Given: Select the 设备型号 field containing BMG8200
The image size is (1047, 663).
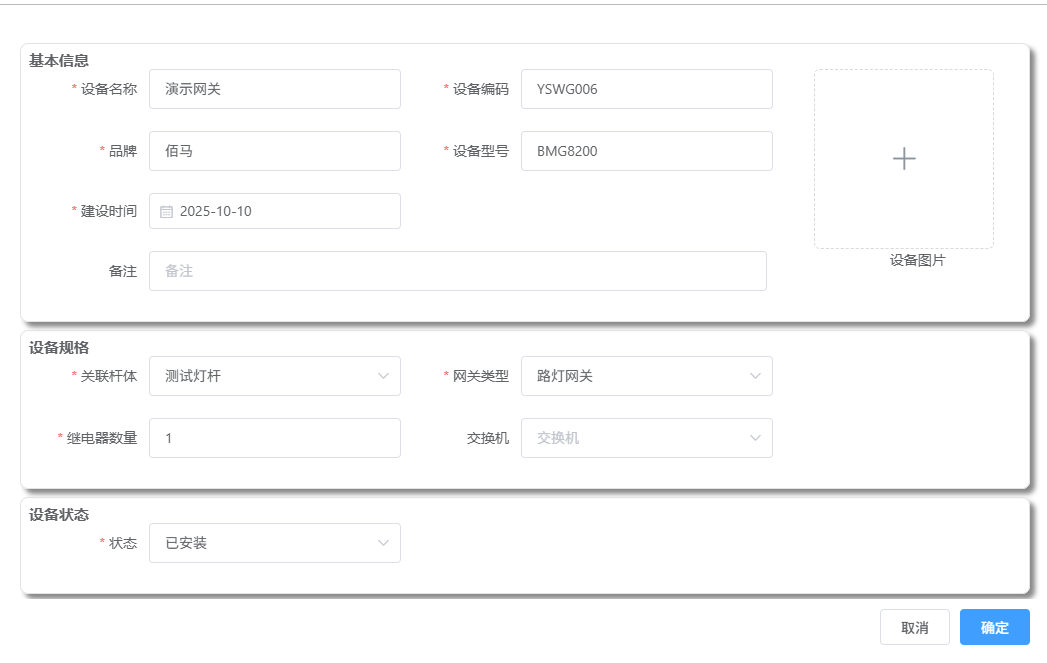Looking at the screenshot, I should pos(647,151).
